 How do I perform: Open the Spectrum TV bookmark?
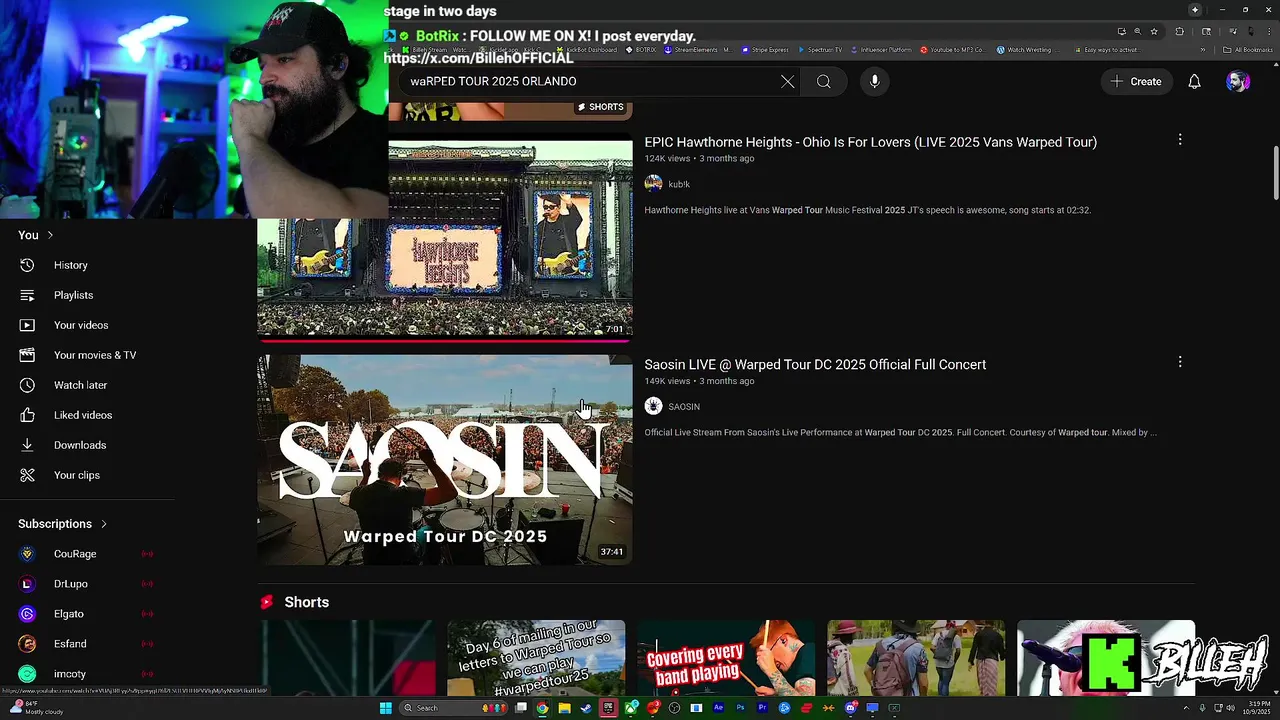820,50
